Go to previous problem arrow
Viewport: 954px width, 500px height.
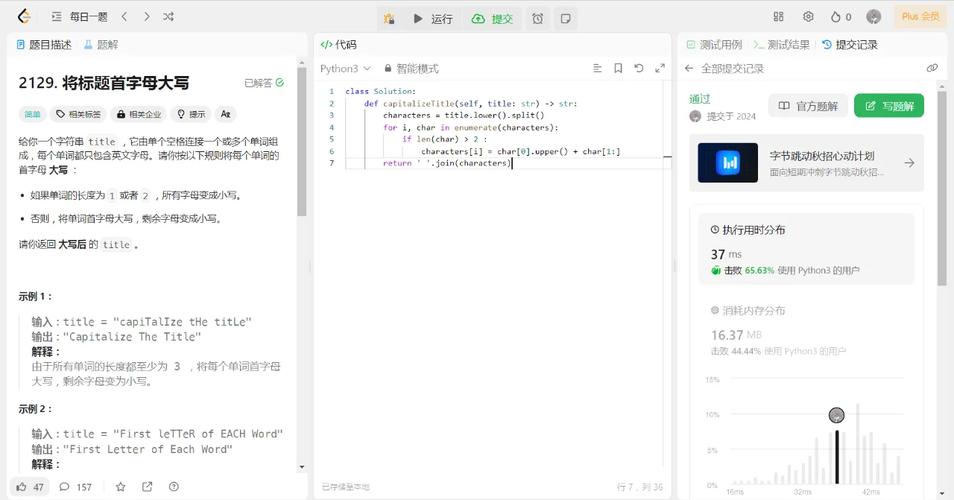click(x=124, y=17)
